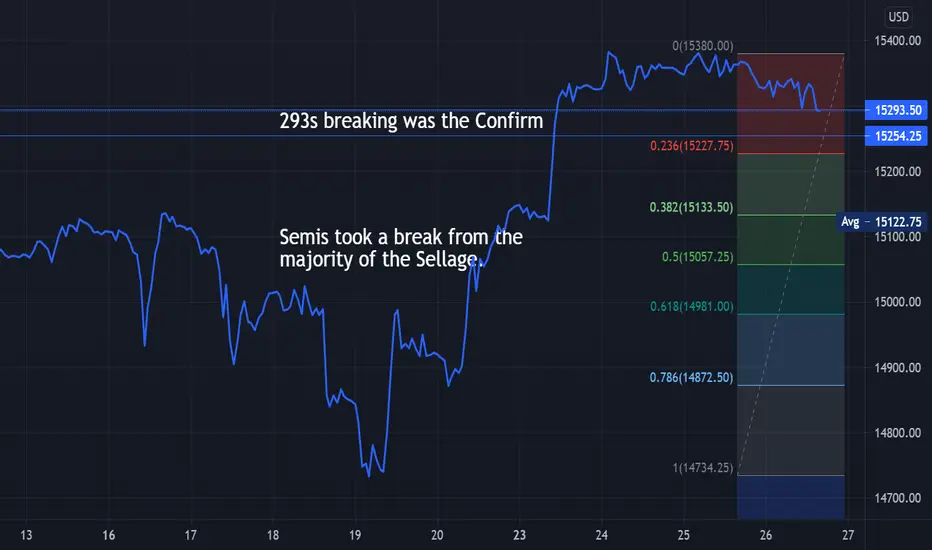
Task: Click date 26 on the time axis
Action: click(766, 535)
